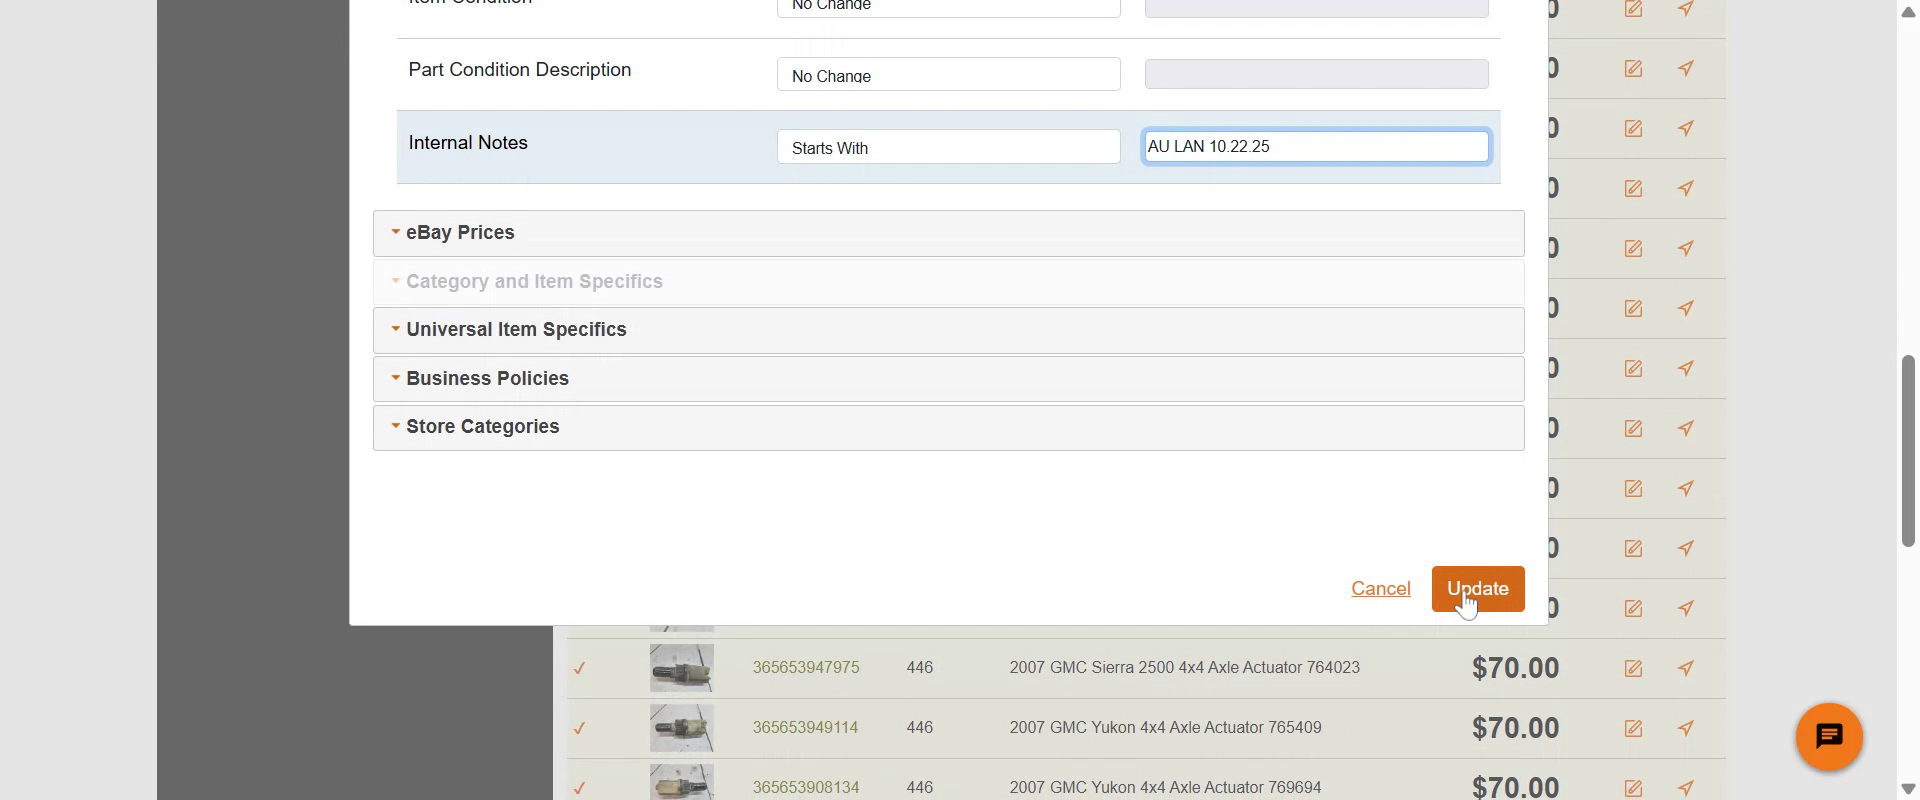Click Internal Notes field containing AU LAN 10.22.25

pos(1316,147)
